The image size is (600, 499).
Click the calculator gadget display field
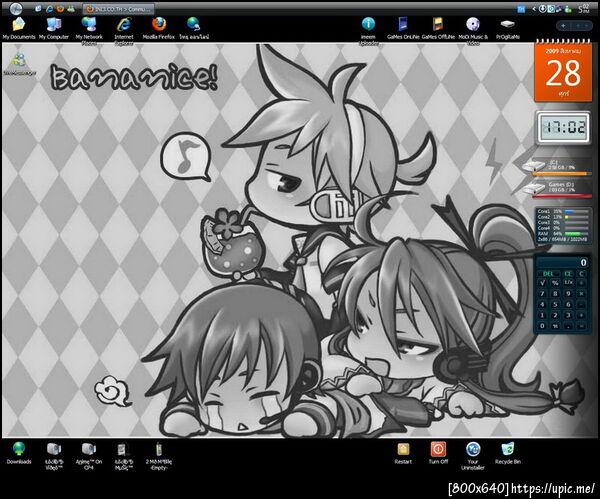click(562, 262)
